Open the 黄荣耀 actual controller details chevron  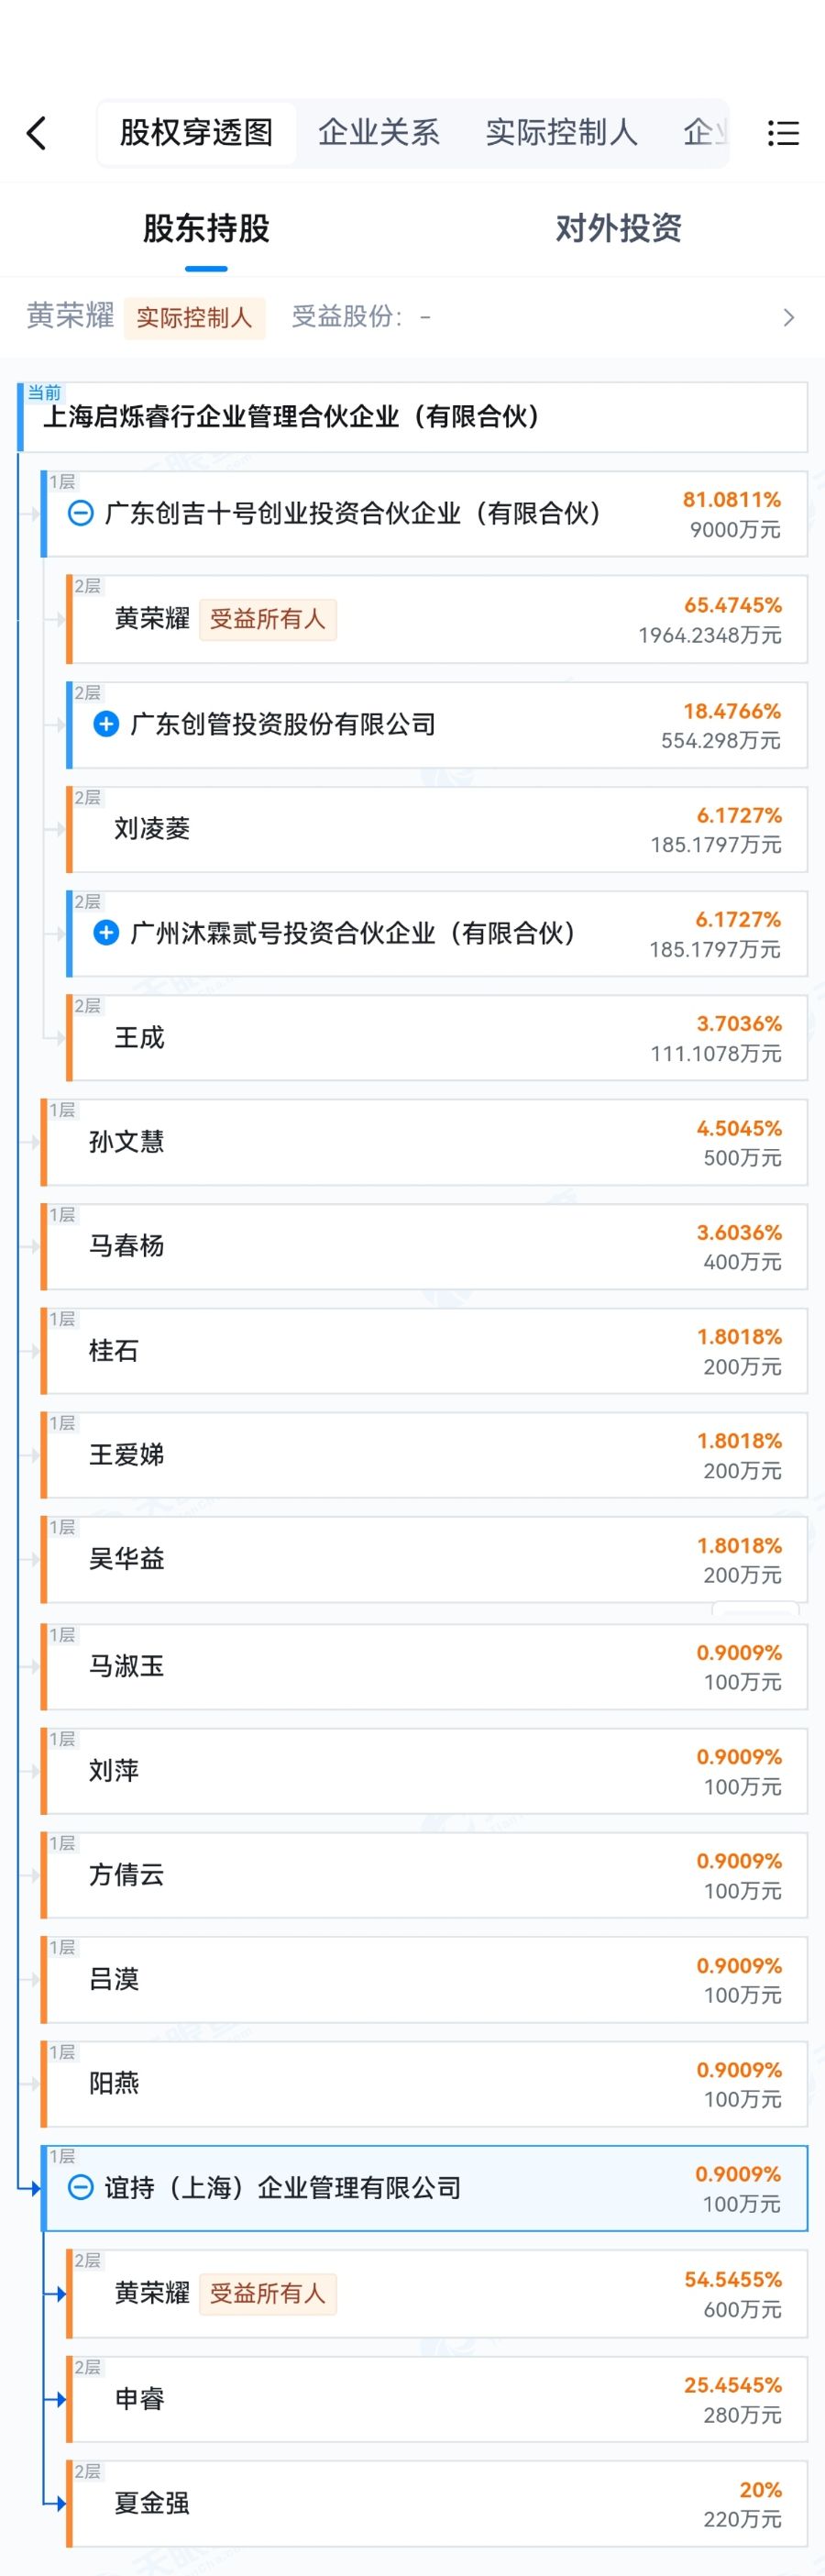(788, 318)
